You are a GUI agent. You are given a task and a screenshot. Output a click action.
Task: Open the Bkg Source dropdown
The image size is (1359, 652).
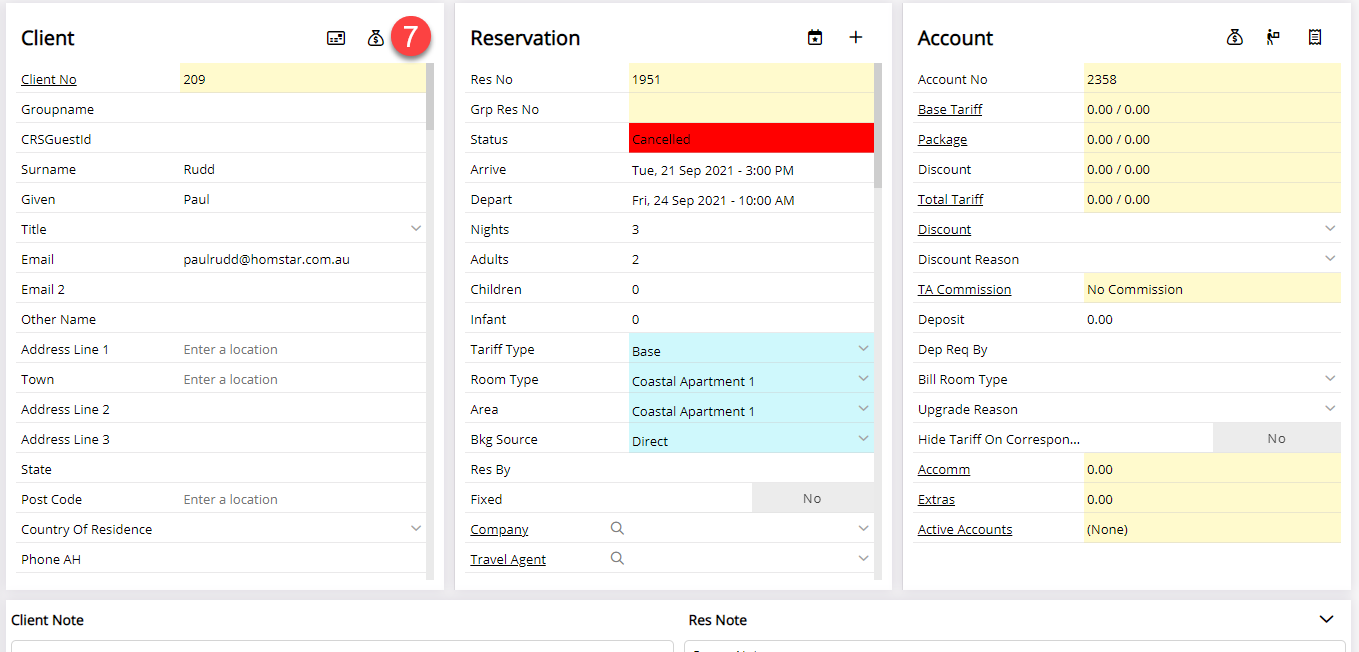(864, 439)
